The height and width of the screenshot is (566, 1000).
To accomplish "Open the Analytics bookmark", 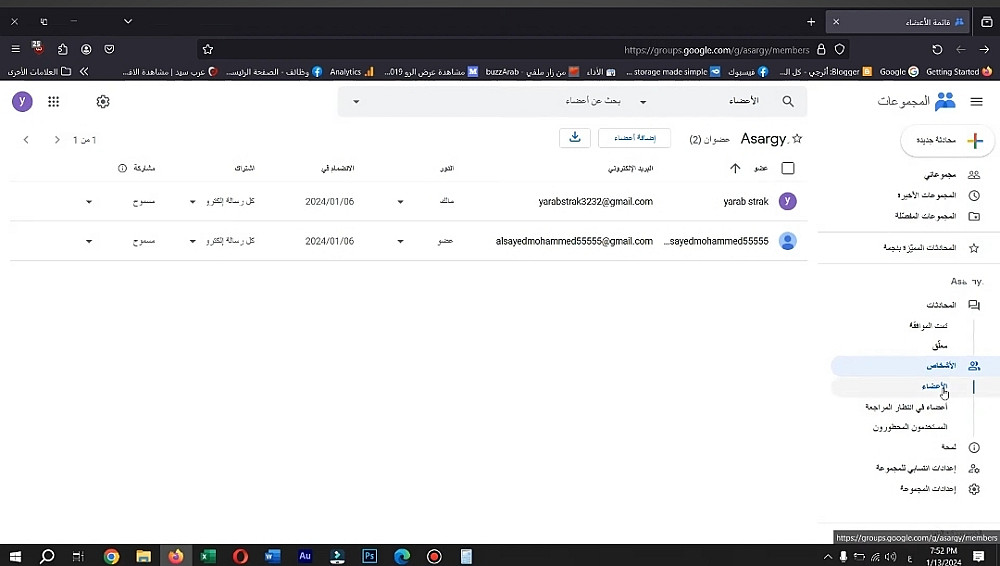I will [351, 72].
